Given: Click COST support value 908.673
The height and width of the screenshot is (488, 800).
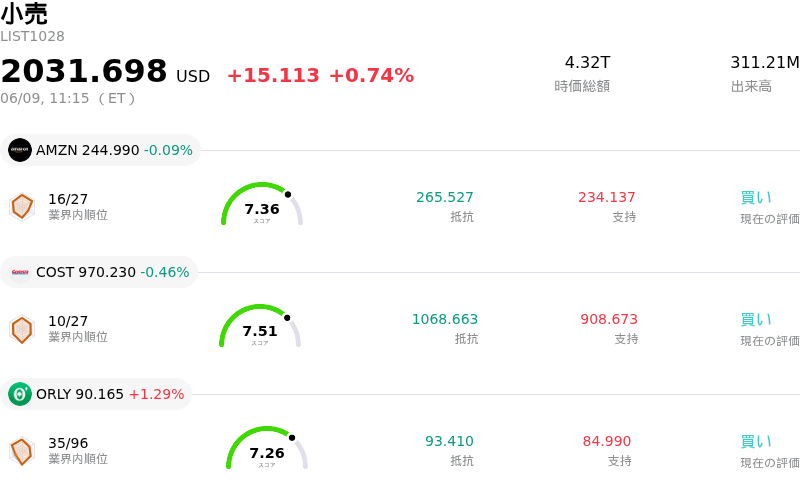Looking at the screenshot, I should (609, 319).
